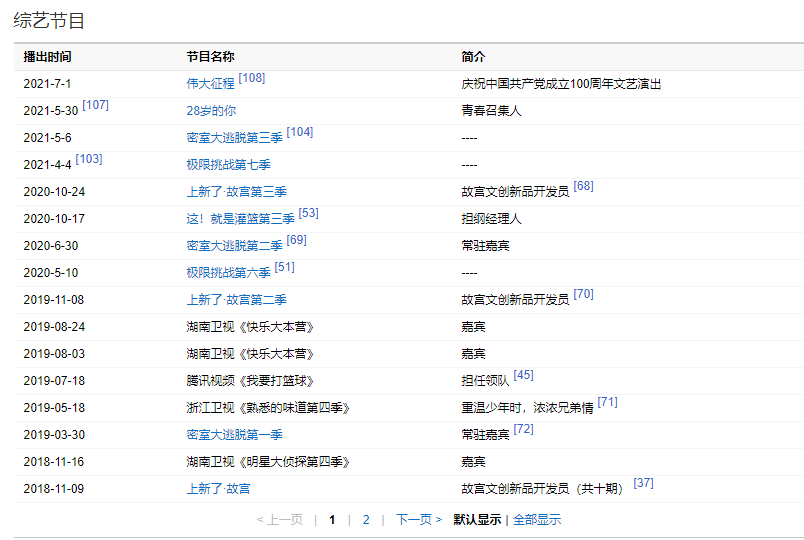Screen dimensions: 804x540
Task: Open reference [68] citation
Action: pyautogui.click(x=584, y=186)
